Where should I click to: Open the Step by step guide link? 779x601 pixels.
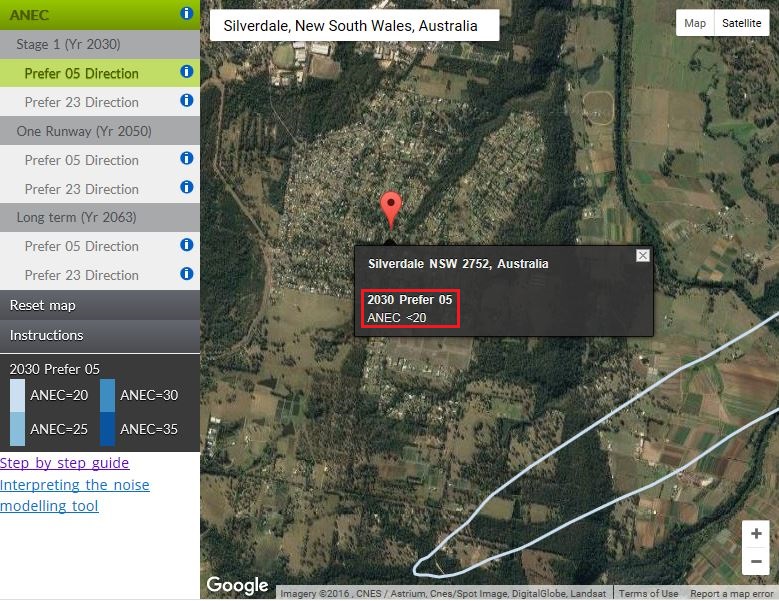pos(65,463)
